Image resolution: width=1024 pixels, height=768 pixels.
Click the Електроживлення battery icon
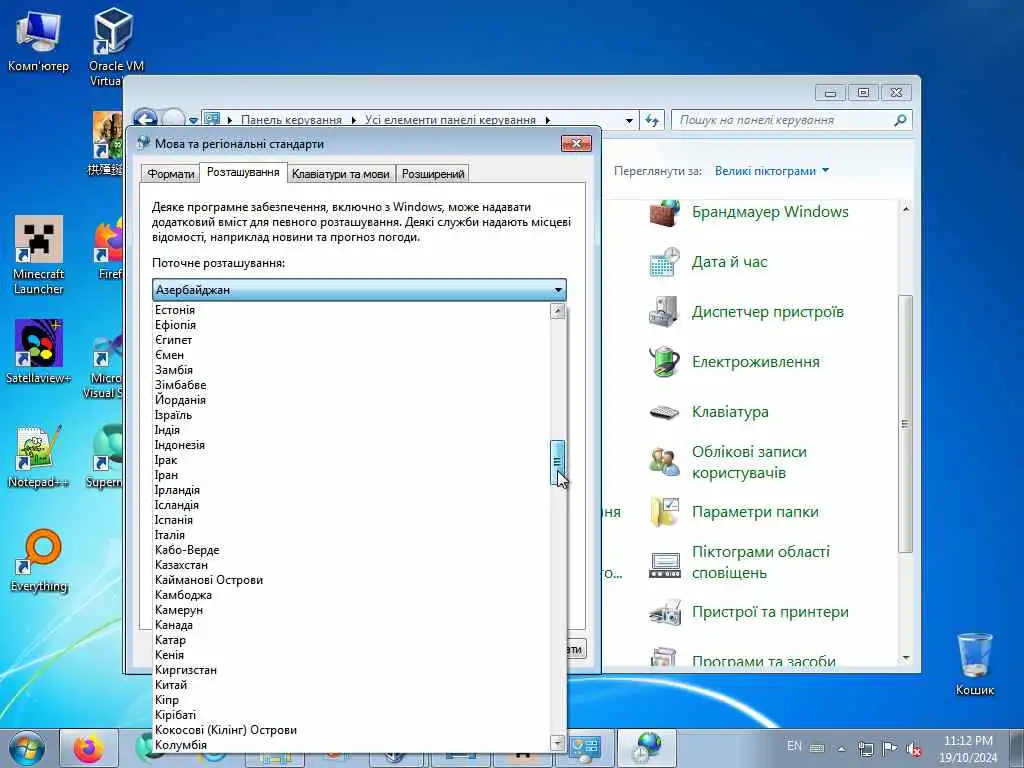[x=664, y=361]
